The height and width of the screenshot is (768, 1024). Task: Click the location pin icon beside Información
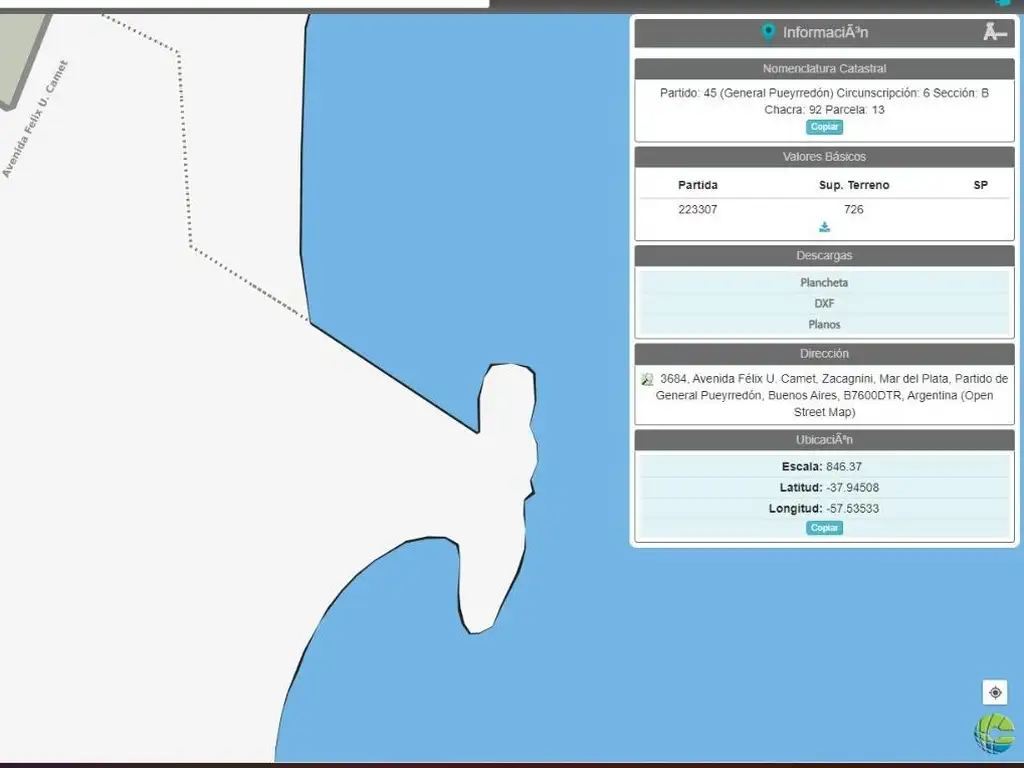[767, 32]
